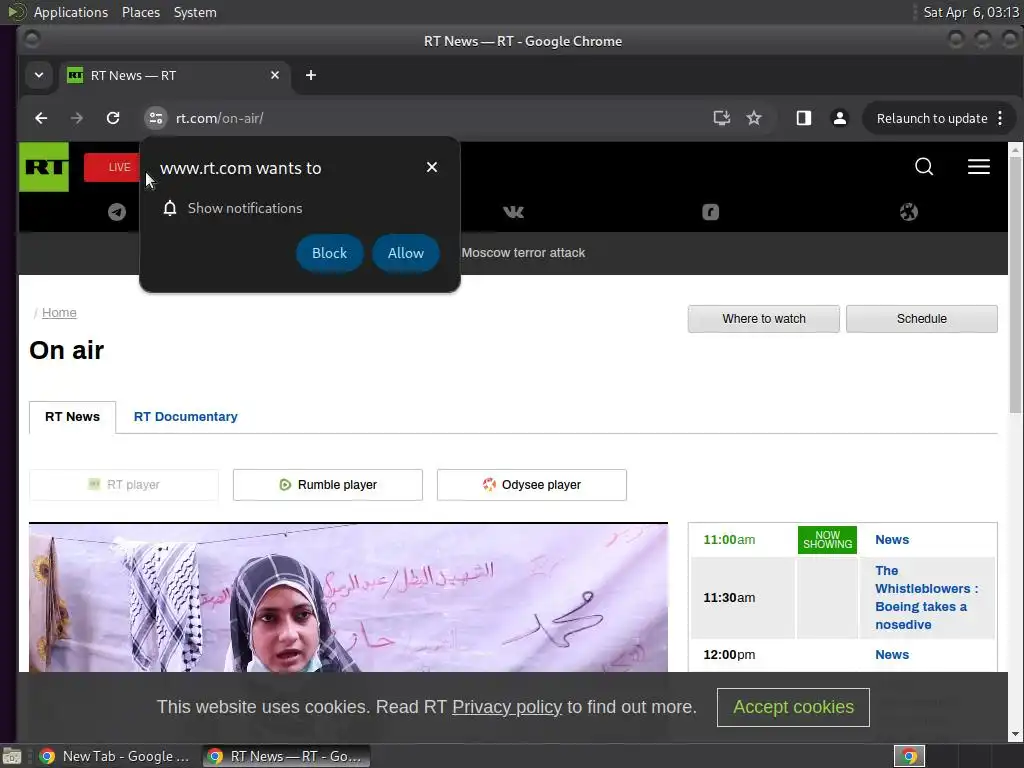The image size is (1024, 768).
Task: Click the 11:30am schedule time
Action: [729, 598]
